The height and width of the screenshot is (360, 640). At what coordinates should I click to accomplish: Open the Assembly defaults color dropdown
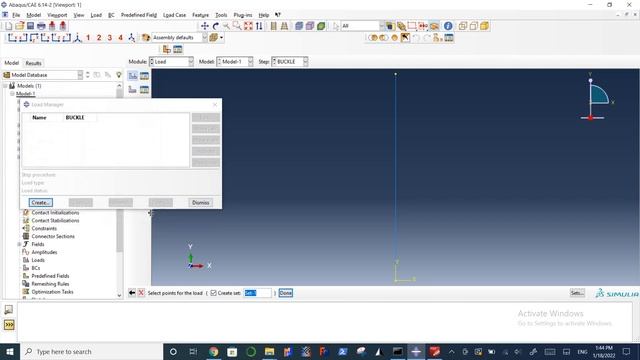tap(180, 38)
